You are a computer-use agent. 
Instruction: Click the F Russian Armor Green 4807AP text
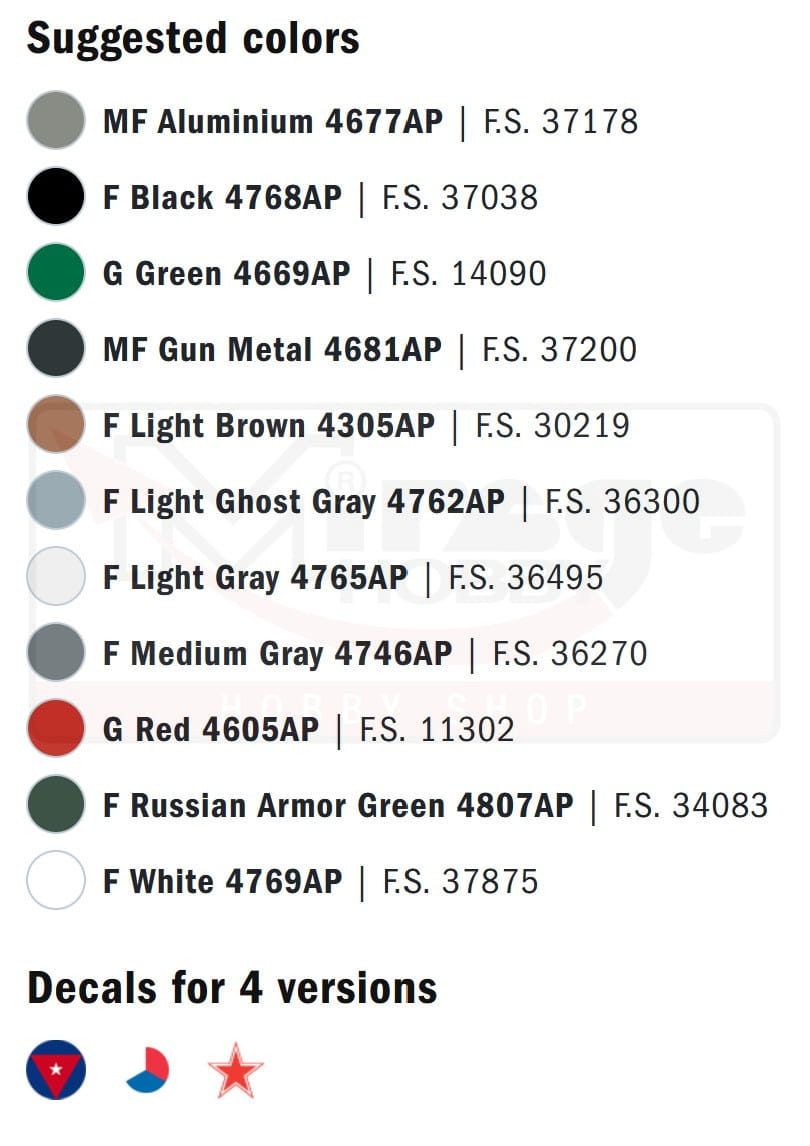click(x=338, y=806)
